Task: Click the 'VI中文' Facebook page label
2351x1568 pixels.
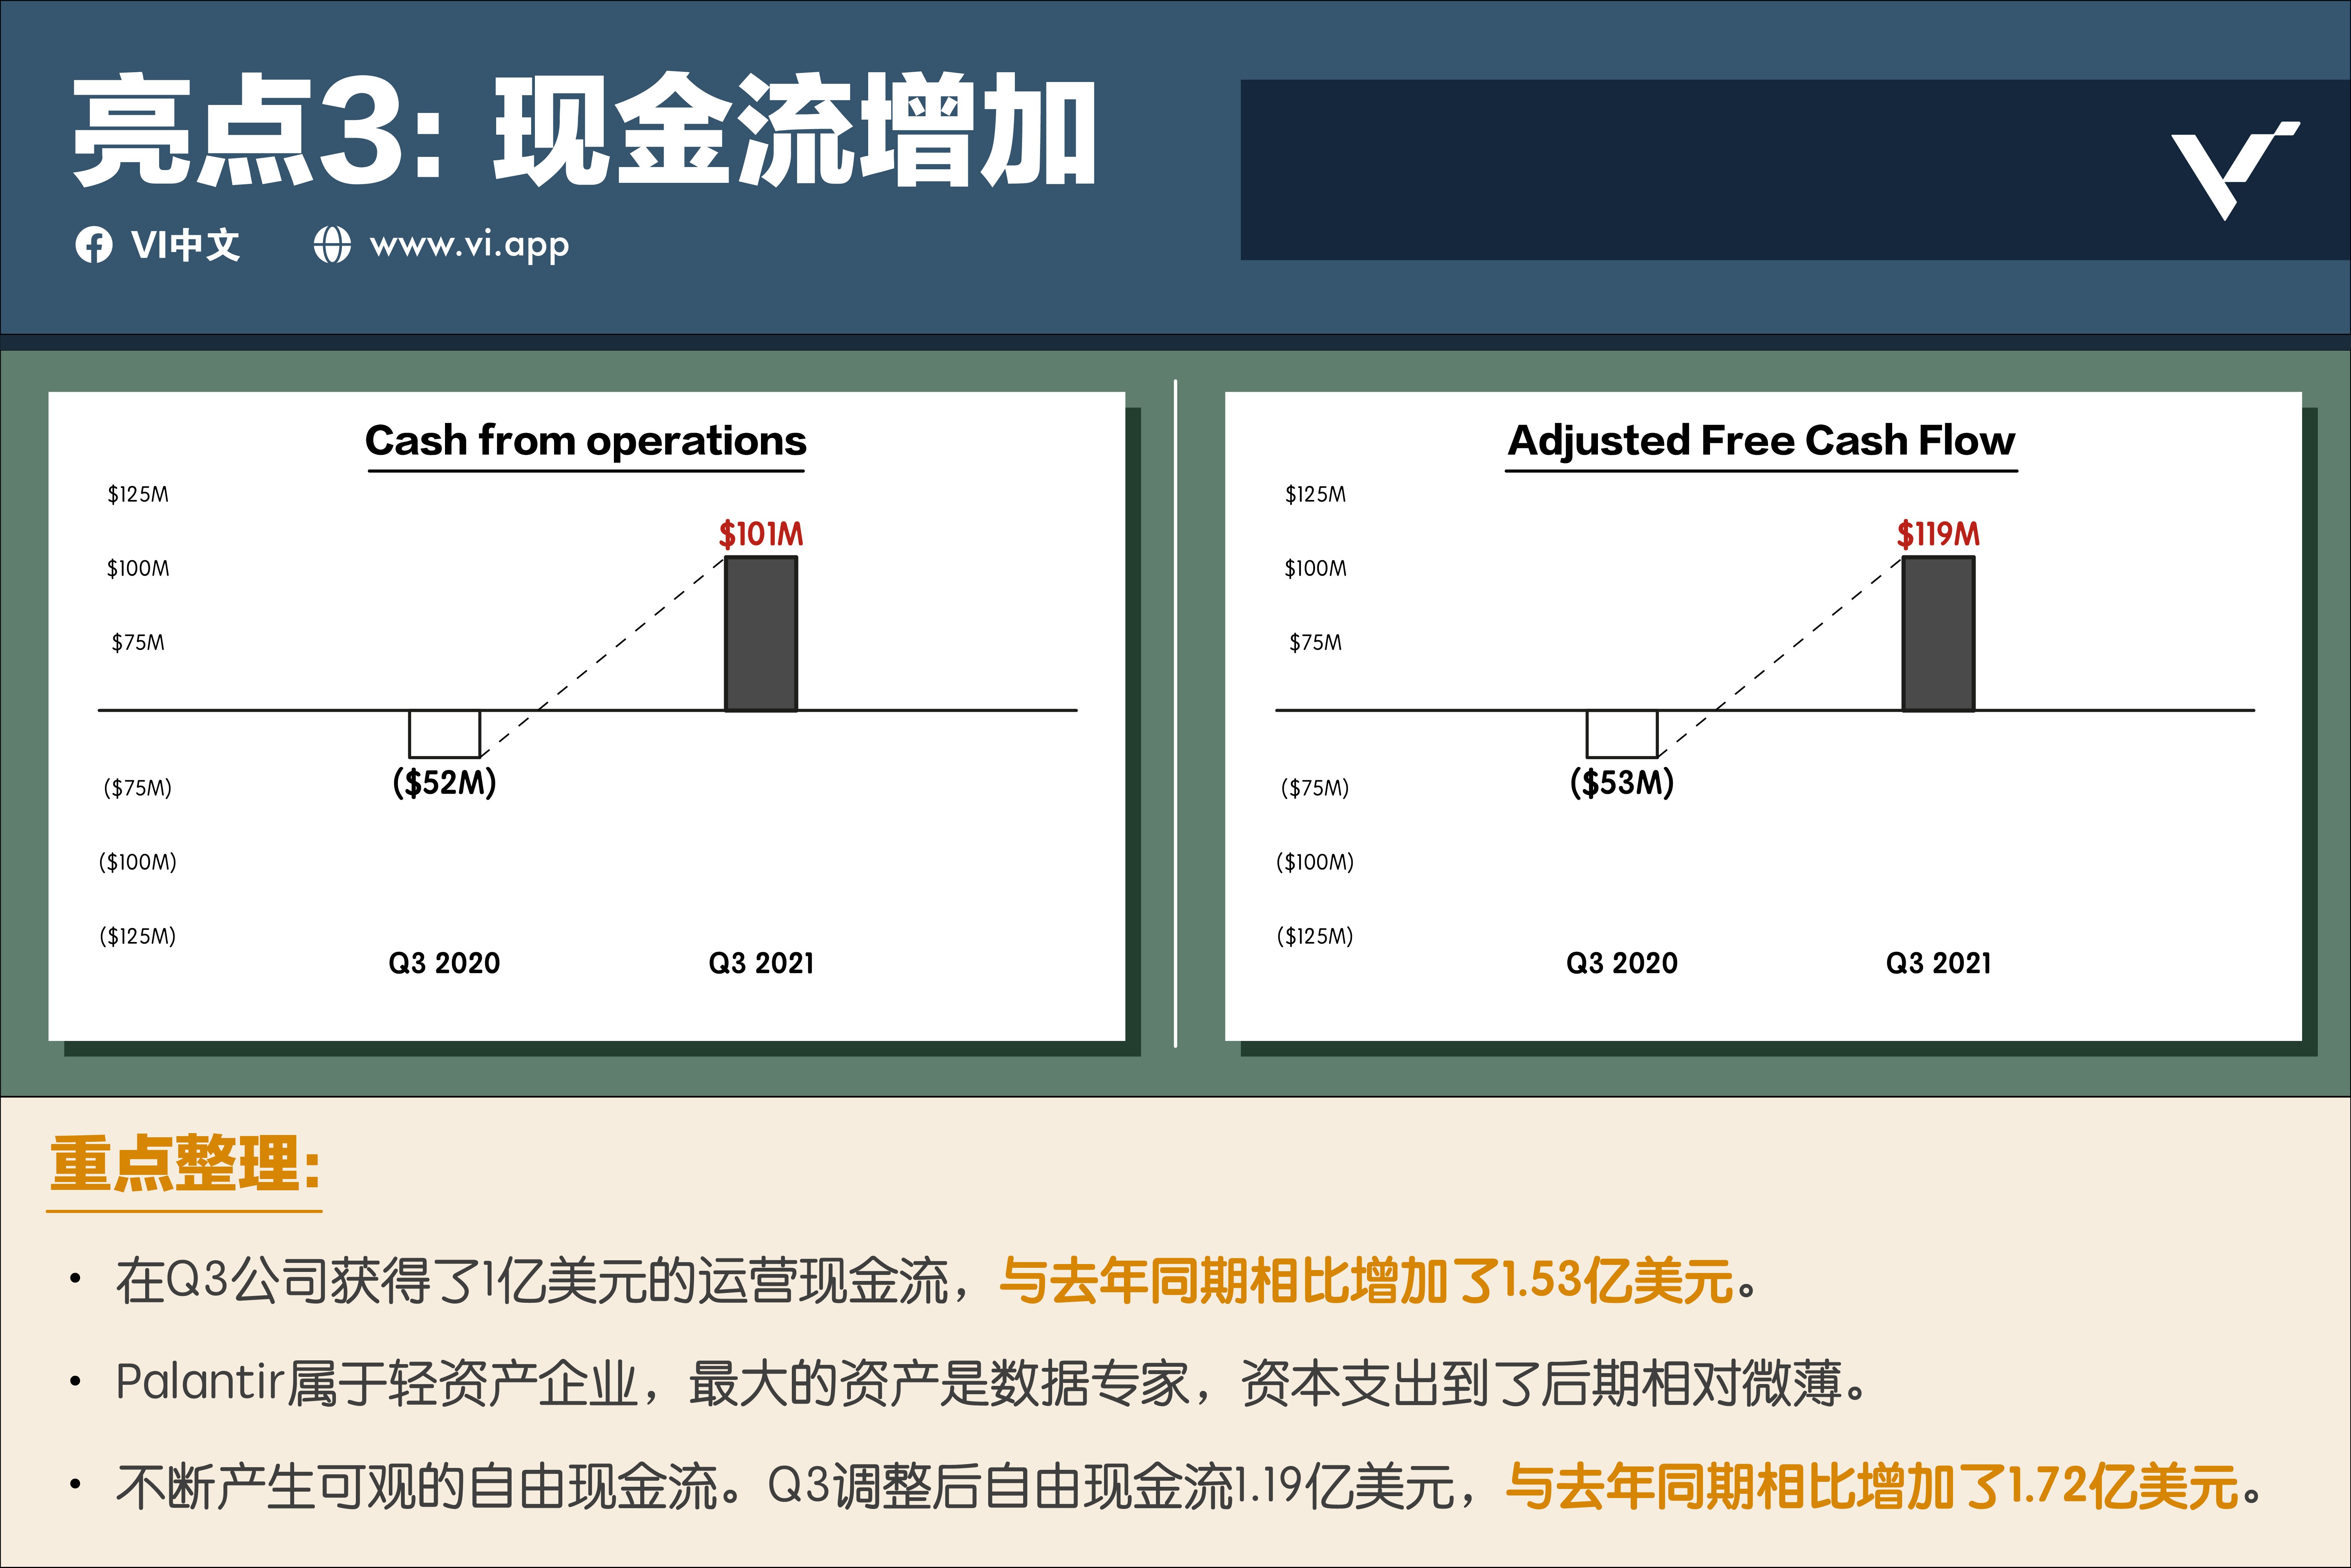Action: (185, 245)
